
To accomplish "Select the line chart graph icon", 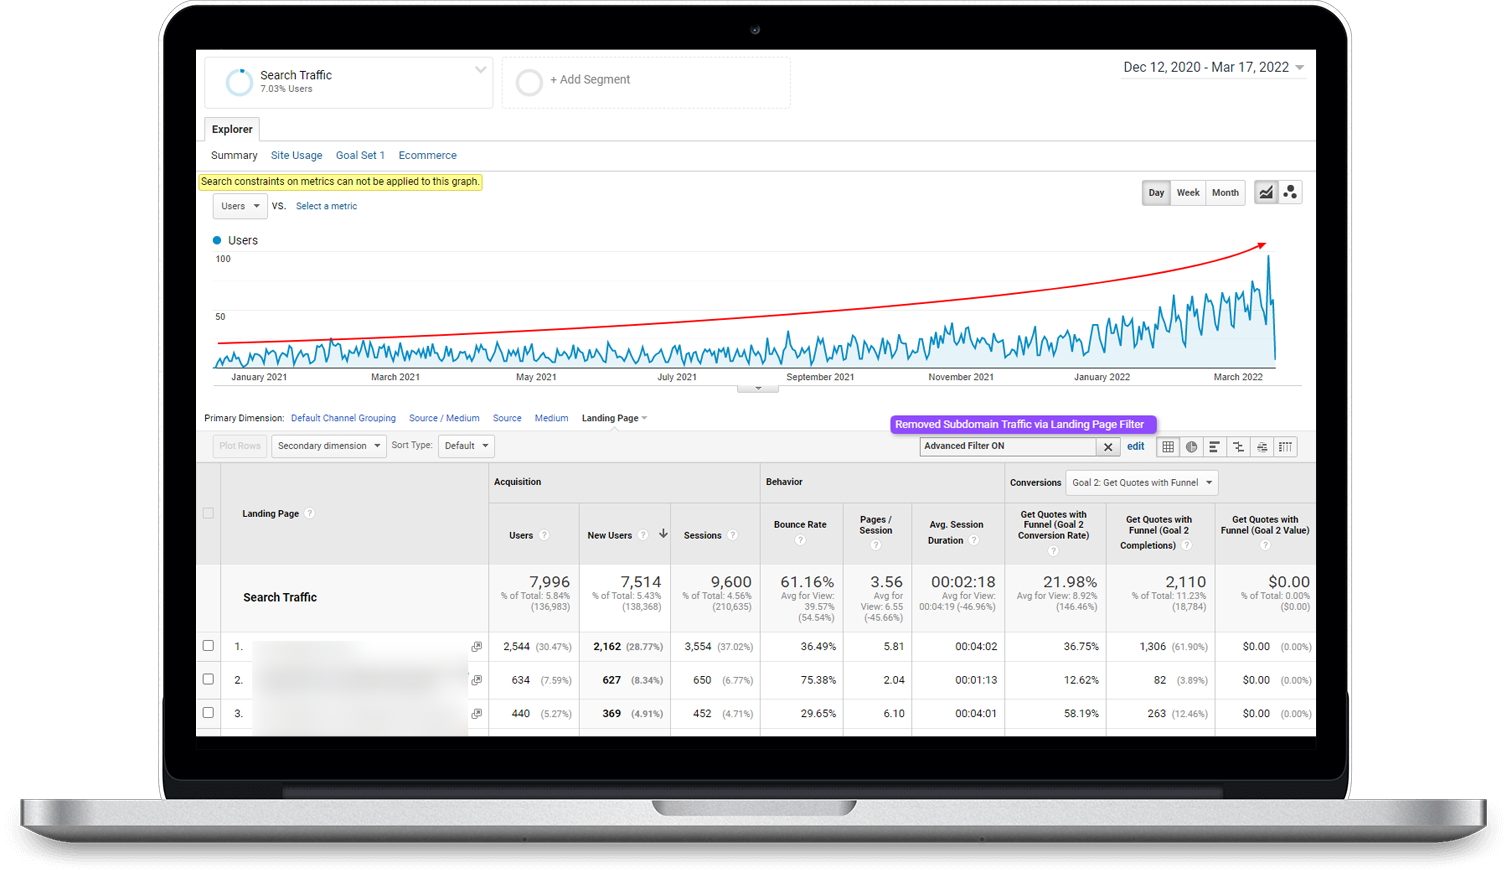I will (1266, 192).
